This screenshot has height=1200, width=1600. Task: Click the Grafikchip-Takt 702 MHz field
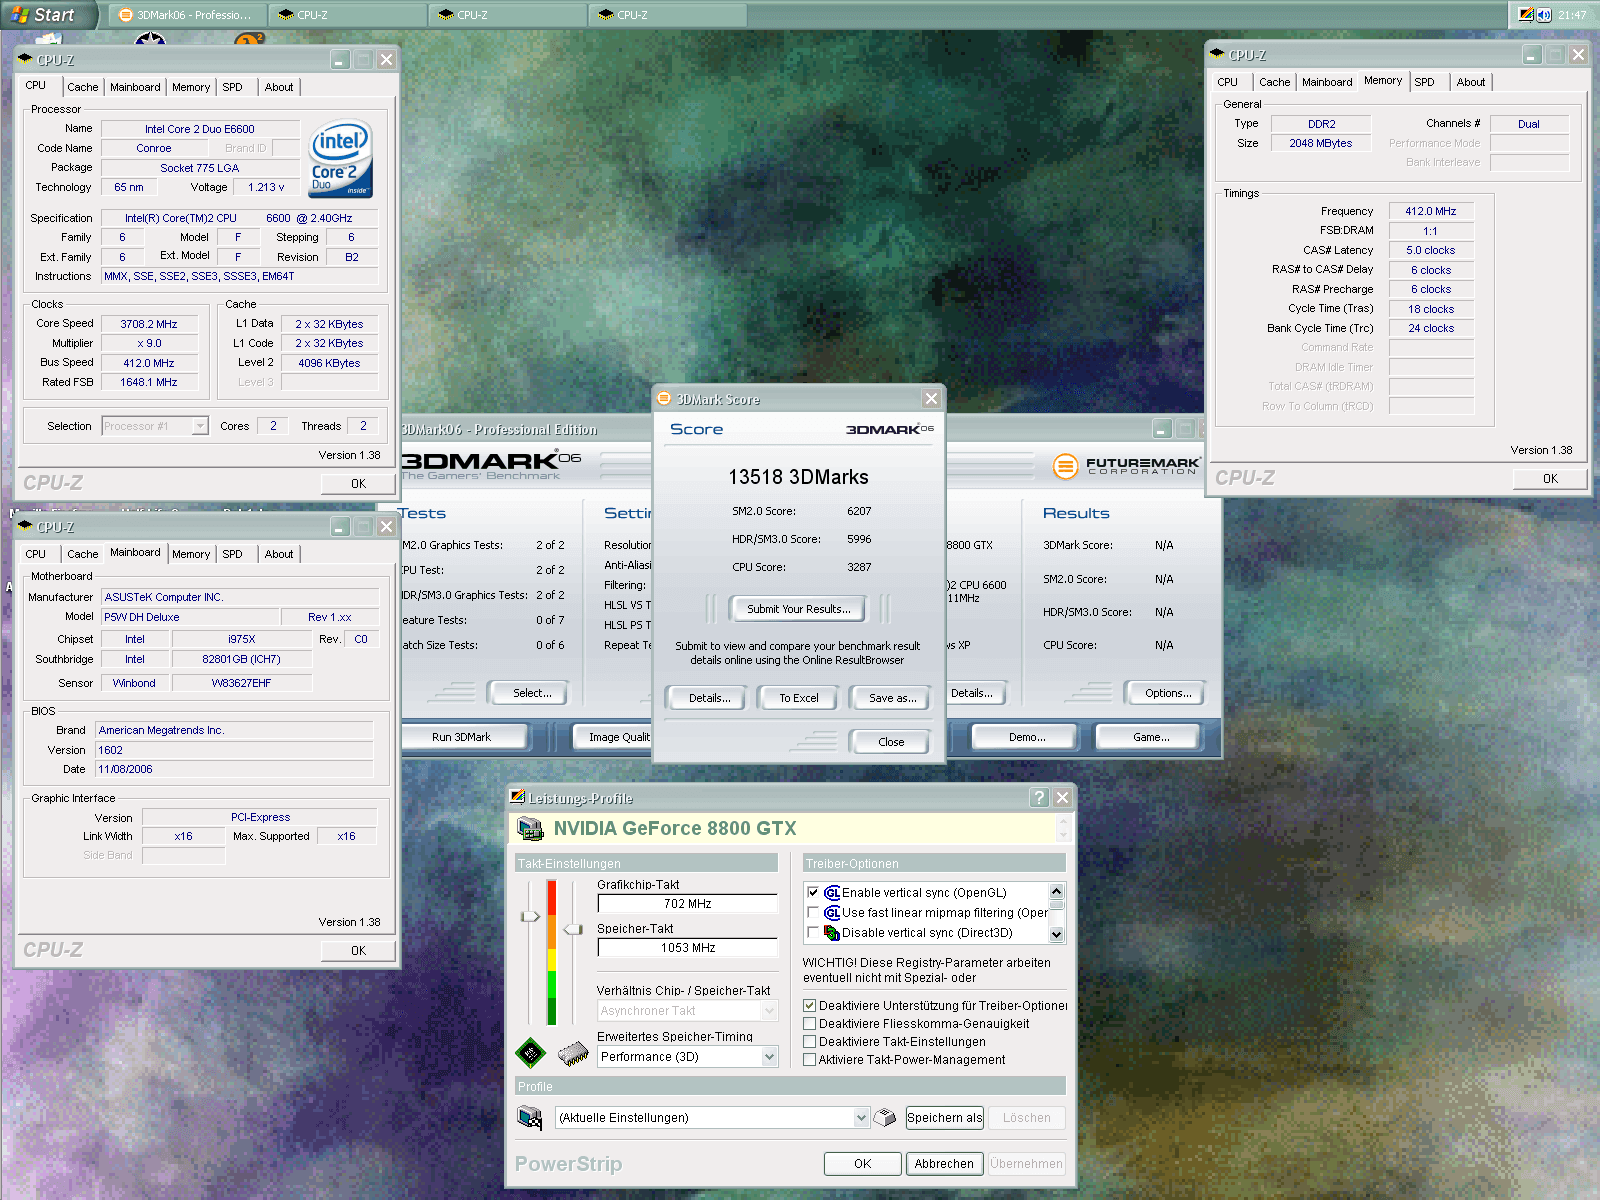[687, 904]
